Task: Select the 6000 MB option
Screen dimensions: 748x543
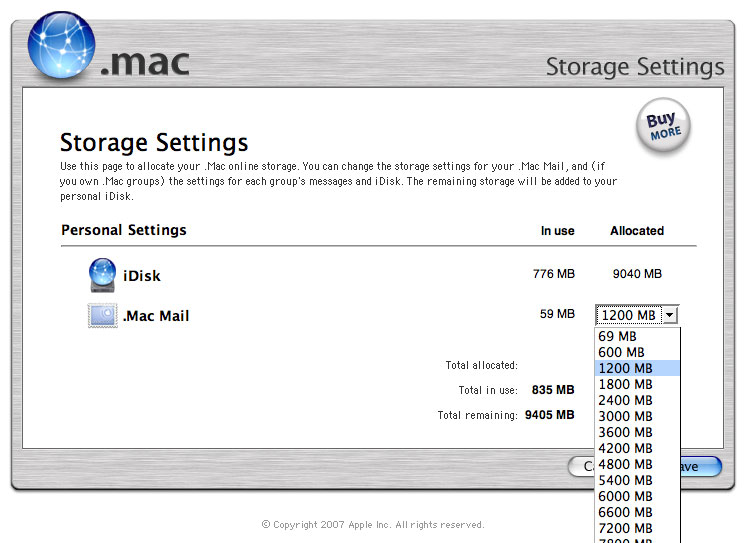Action: tap(625, 497)
